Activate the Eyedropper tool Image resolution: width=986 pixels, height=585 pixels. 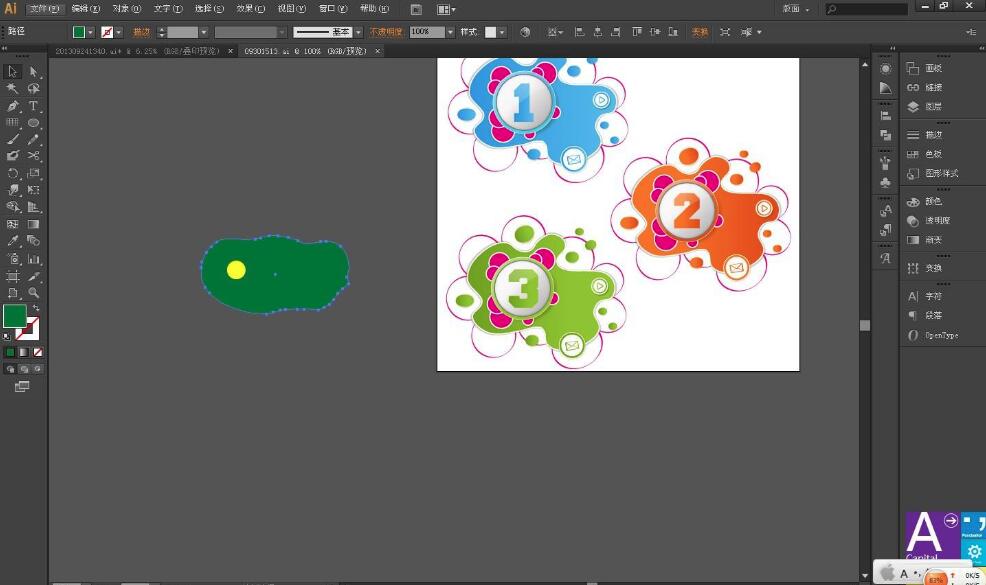point(13,241)
